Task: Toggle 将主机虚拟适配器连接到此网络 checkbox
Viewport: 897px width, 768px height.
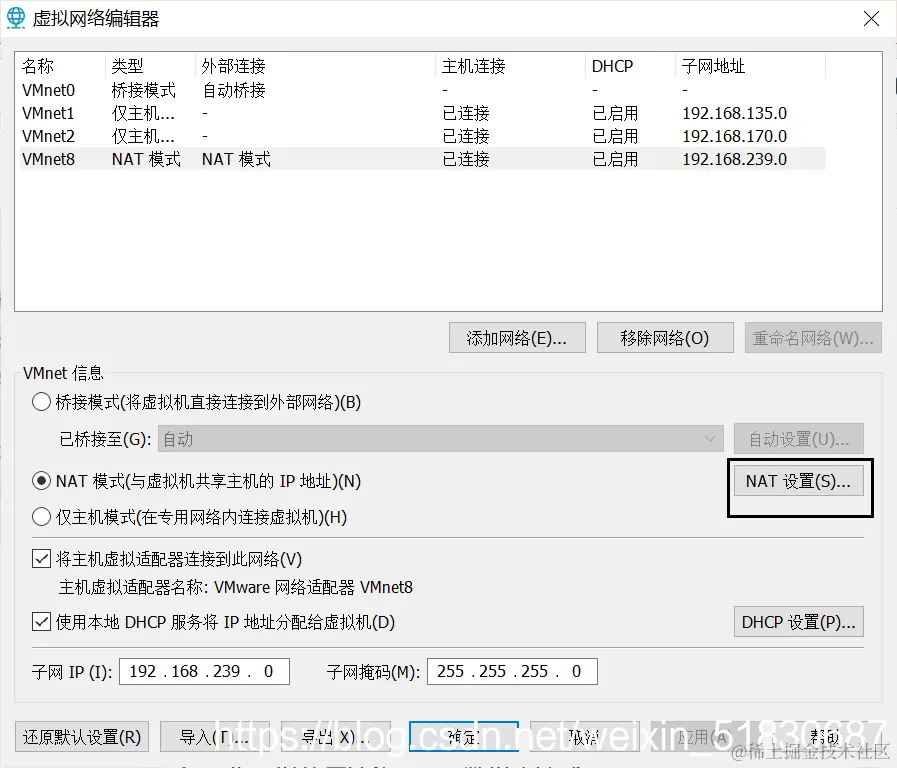Action: point(41,559)
